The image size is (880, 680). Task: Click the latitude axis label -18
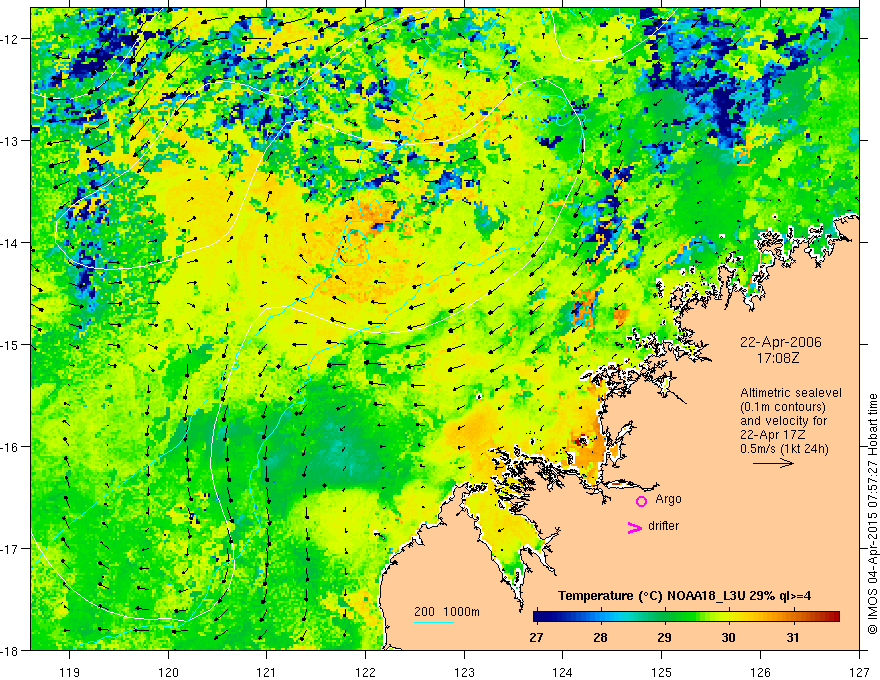click(11, 650)
